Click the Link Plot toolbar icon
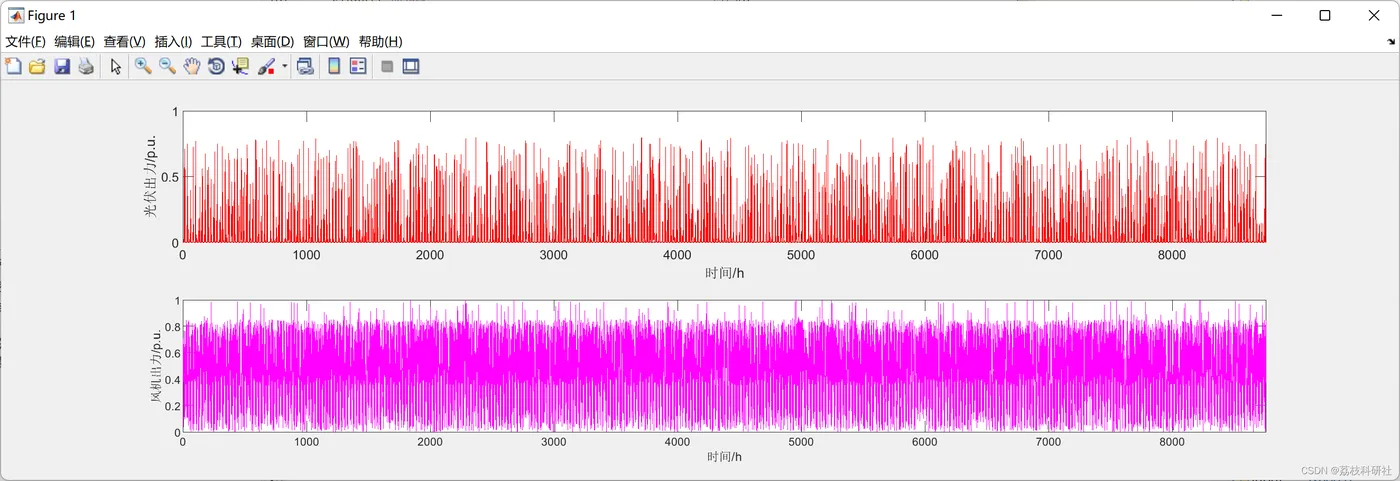The image size is (1400, 481). coord(305,67)
